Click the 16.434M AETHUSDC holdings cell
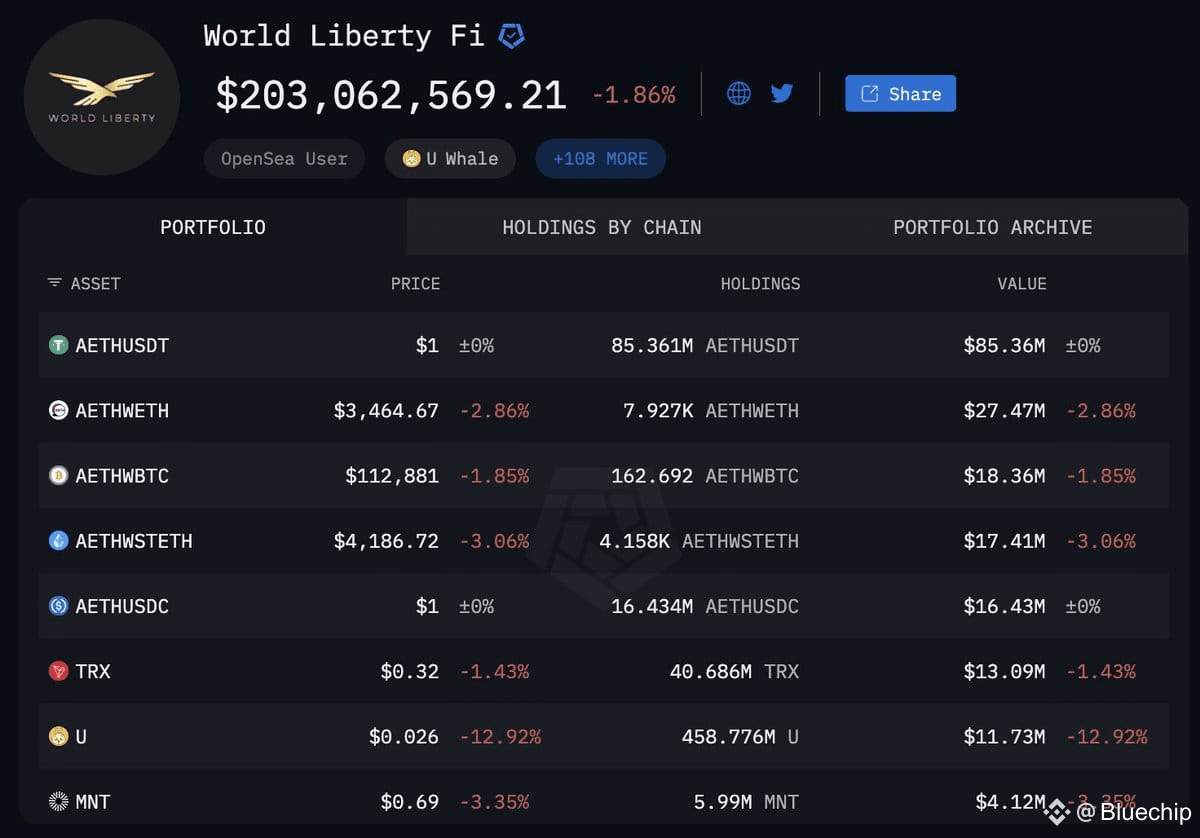Image resolution: width=1200 pixels, height=838 pixels. click(705, 606)
